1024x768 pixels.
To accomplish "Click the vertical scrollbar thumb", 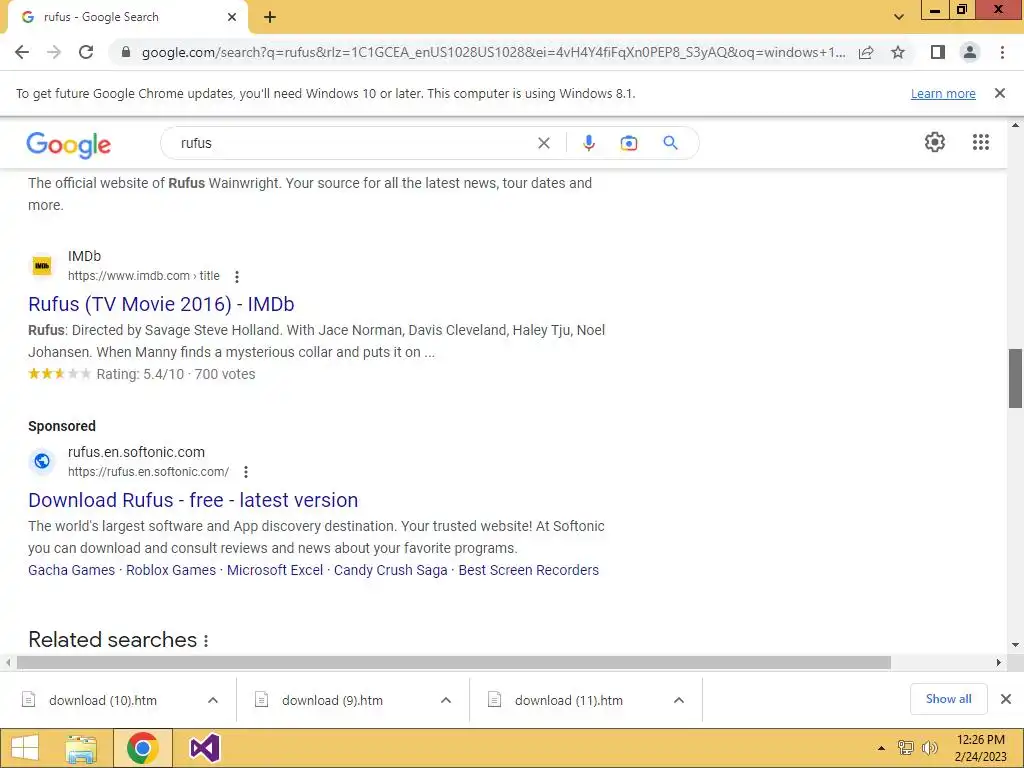I will (1015, 379).
